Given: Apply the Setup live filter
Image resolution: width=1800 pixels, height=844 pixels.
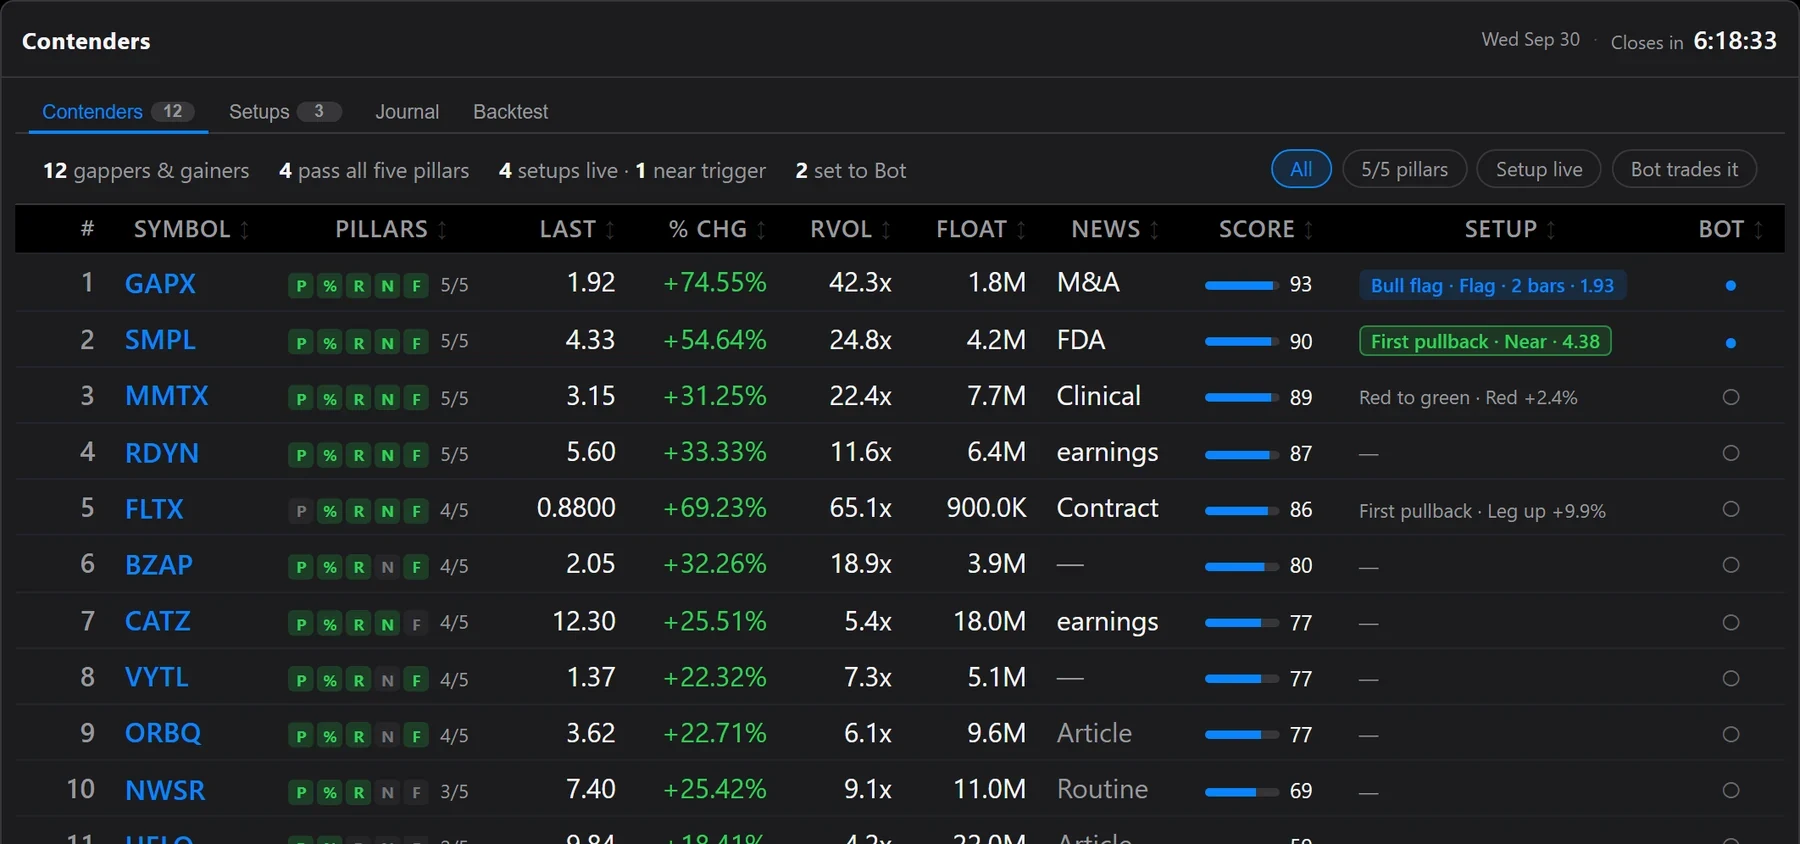Looking at the screenshot, I should [x=1539, y=169].
